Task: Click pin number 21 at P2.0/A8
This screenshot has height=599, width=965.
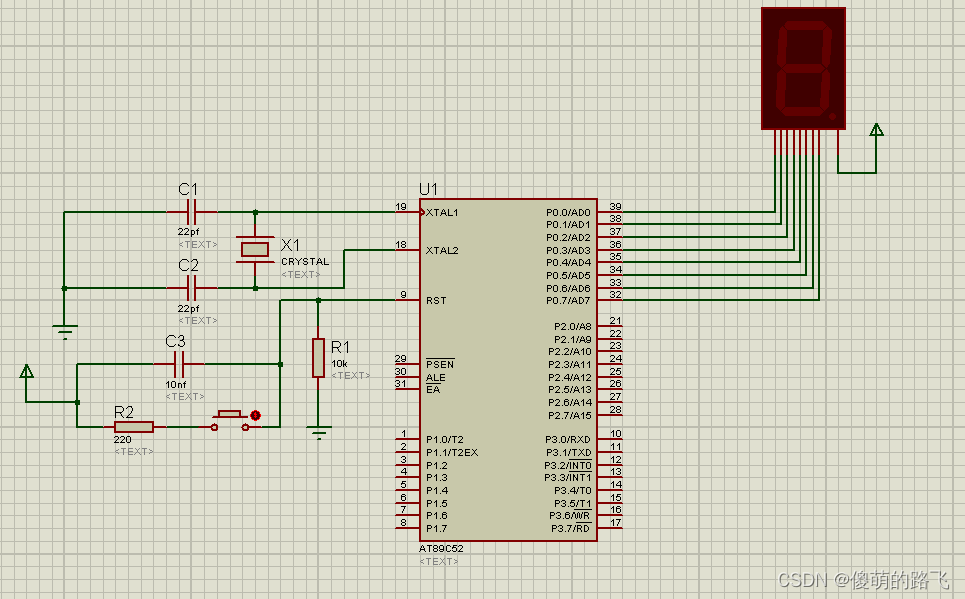Action: [615, 321]
